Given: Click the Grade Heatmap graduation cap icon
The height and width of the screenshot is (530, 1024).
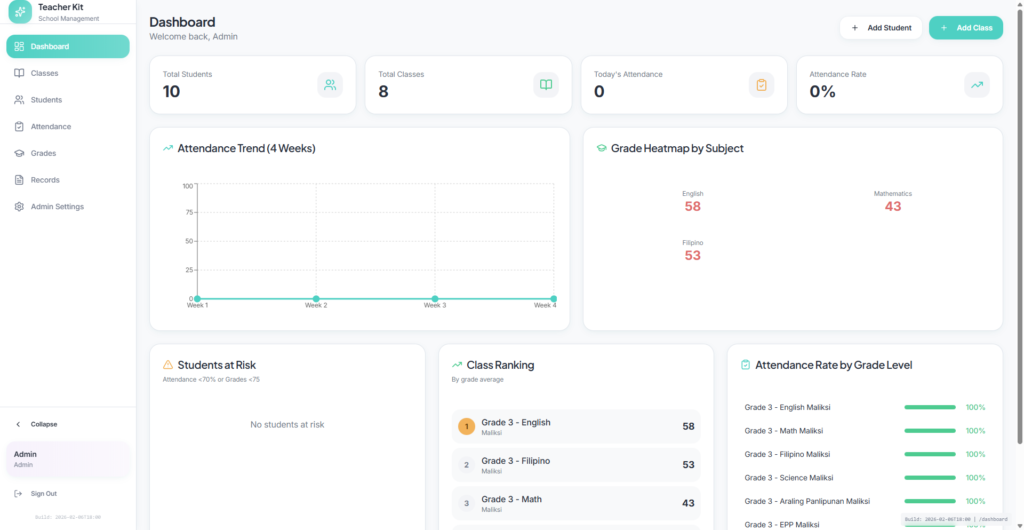Looking at the screenshot, I should 602,148.
